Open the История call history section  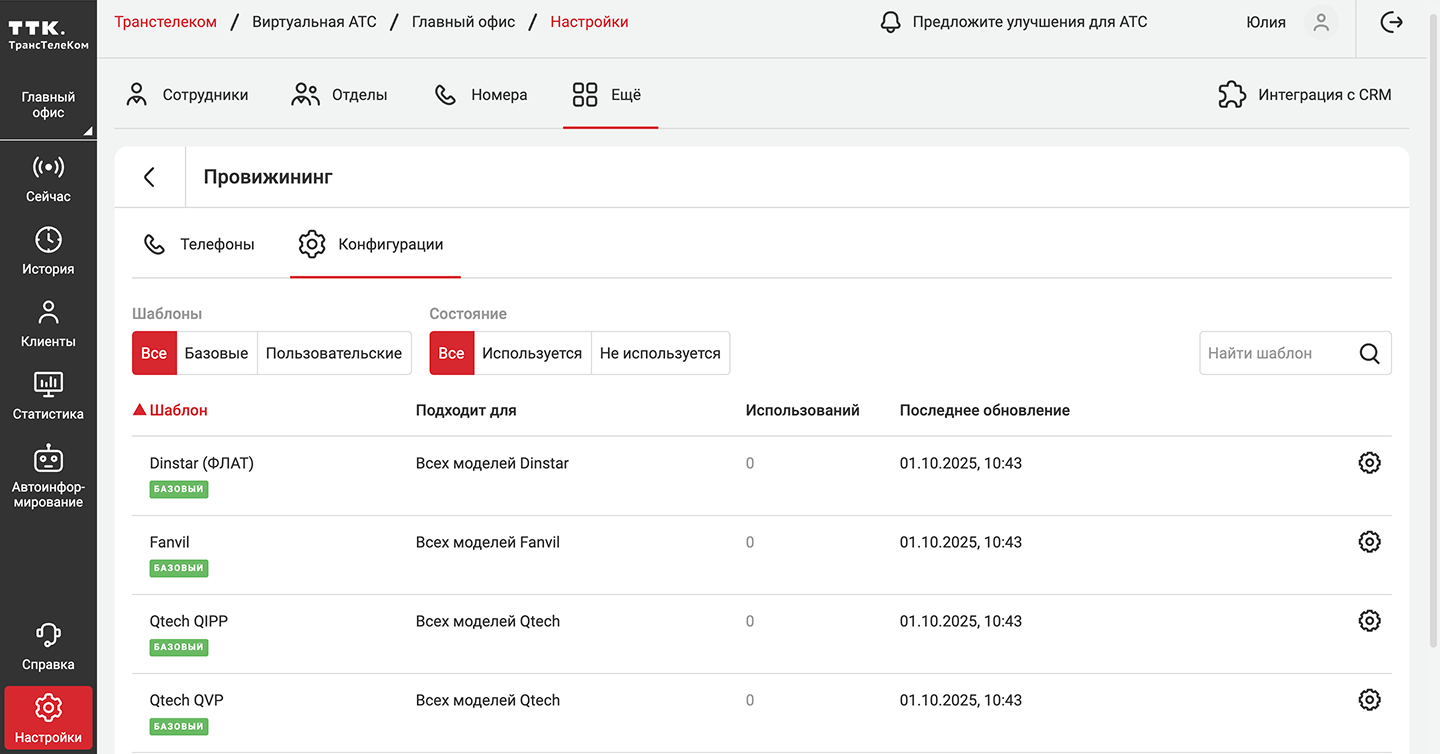[x=48, y=251]
